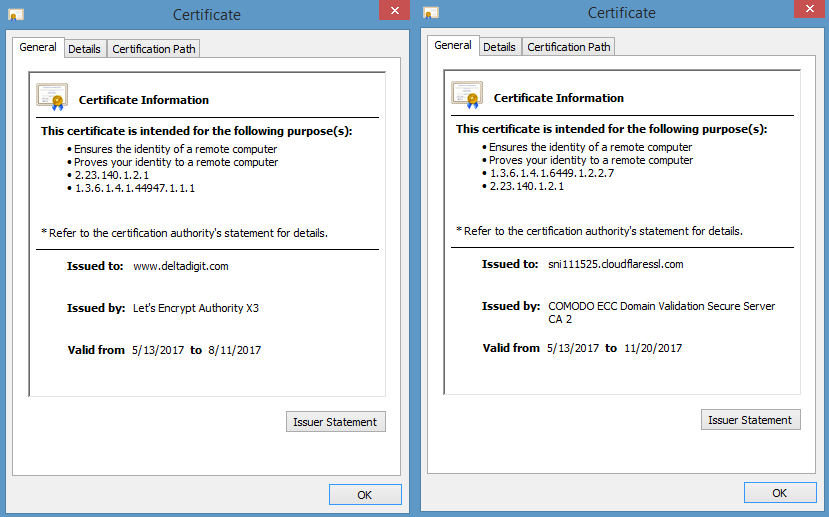The width and height of the screenshot is (829, 517).
Task: Click 'Refer to the certification authority's statement' note in left window
Action: (185, 233)
